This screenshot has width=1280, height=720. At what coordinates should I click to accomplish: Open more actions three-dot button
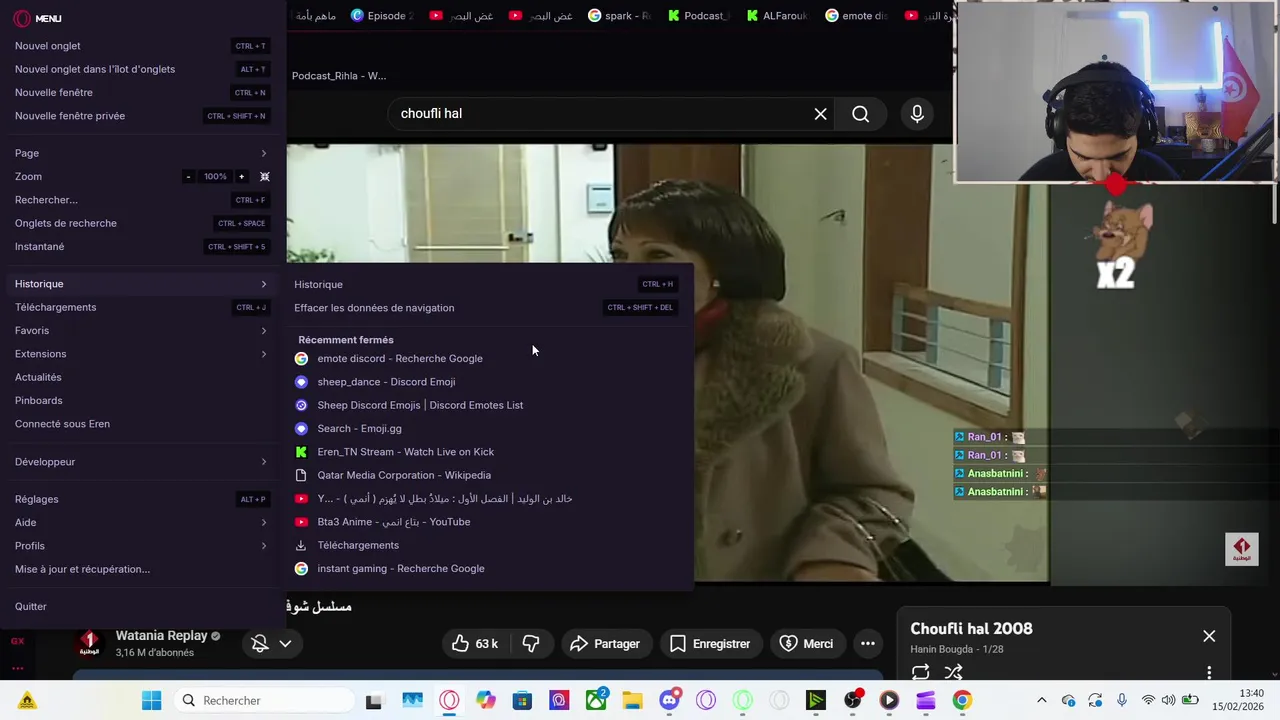[x=868, y=644]
